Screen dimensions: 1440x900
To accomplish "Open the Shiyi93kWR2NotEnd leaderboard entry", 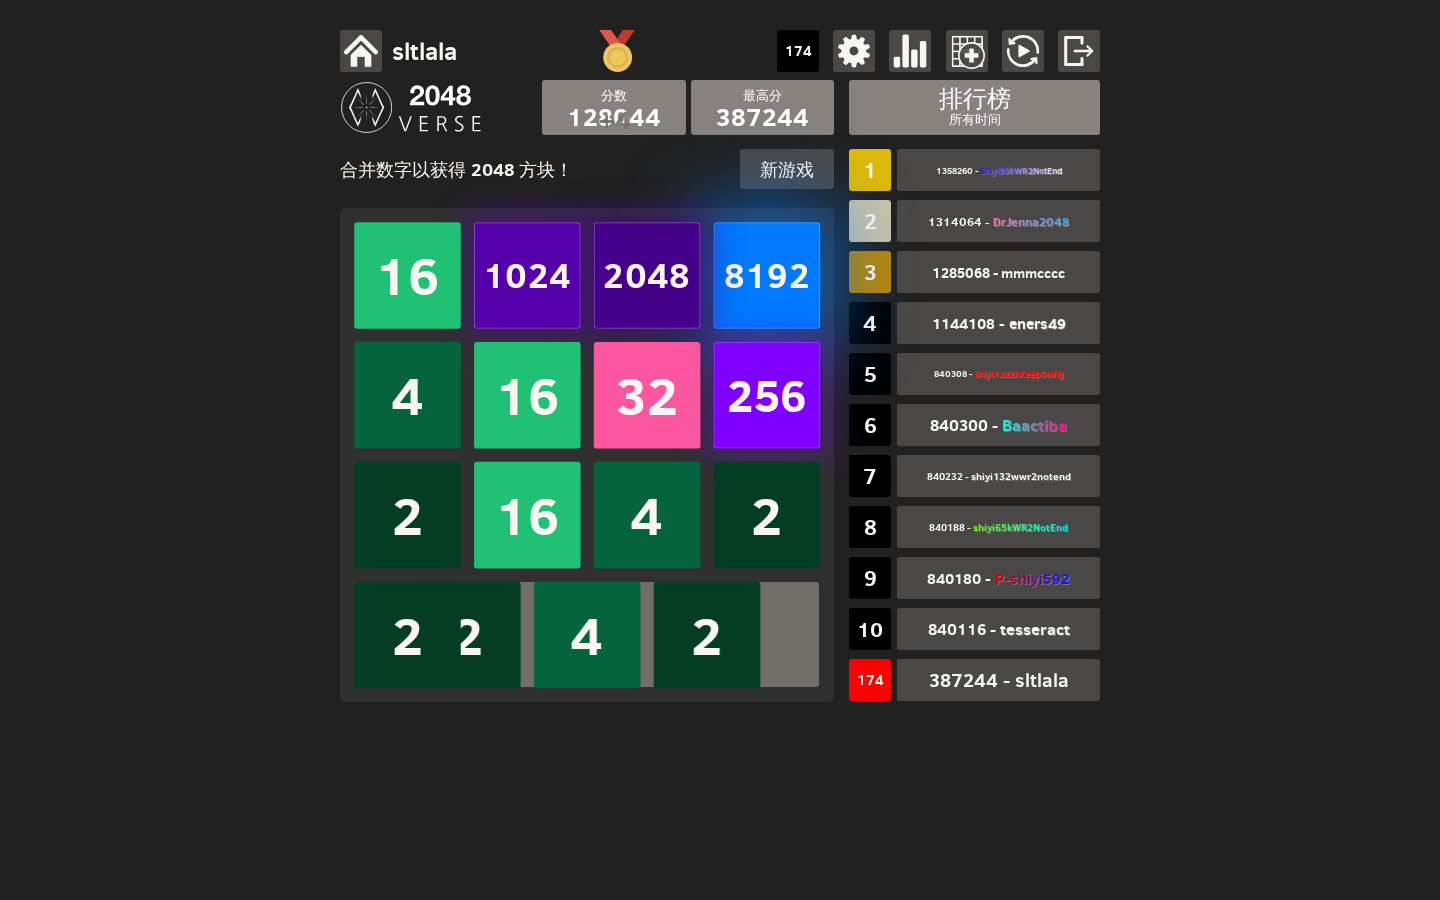I will 998,170.
